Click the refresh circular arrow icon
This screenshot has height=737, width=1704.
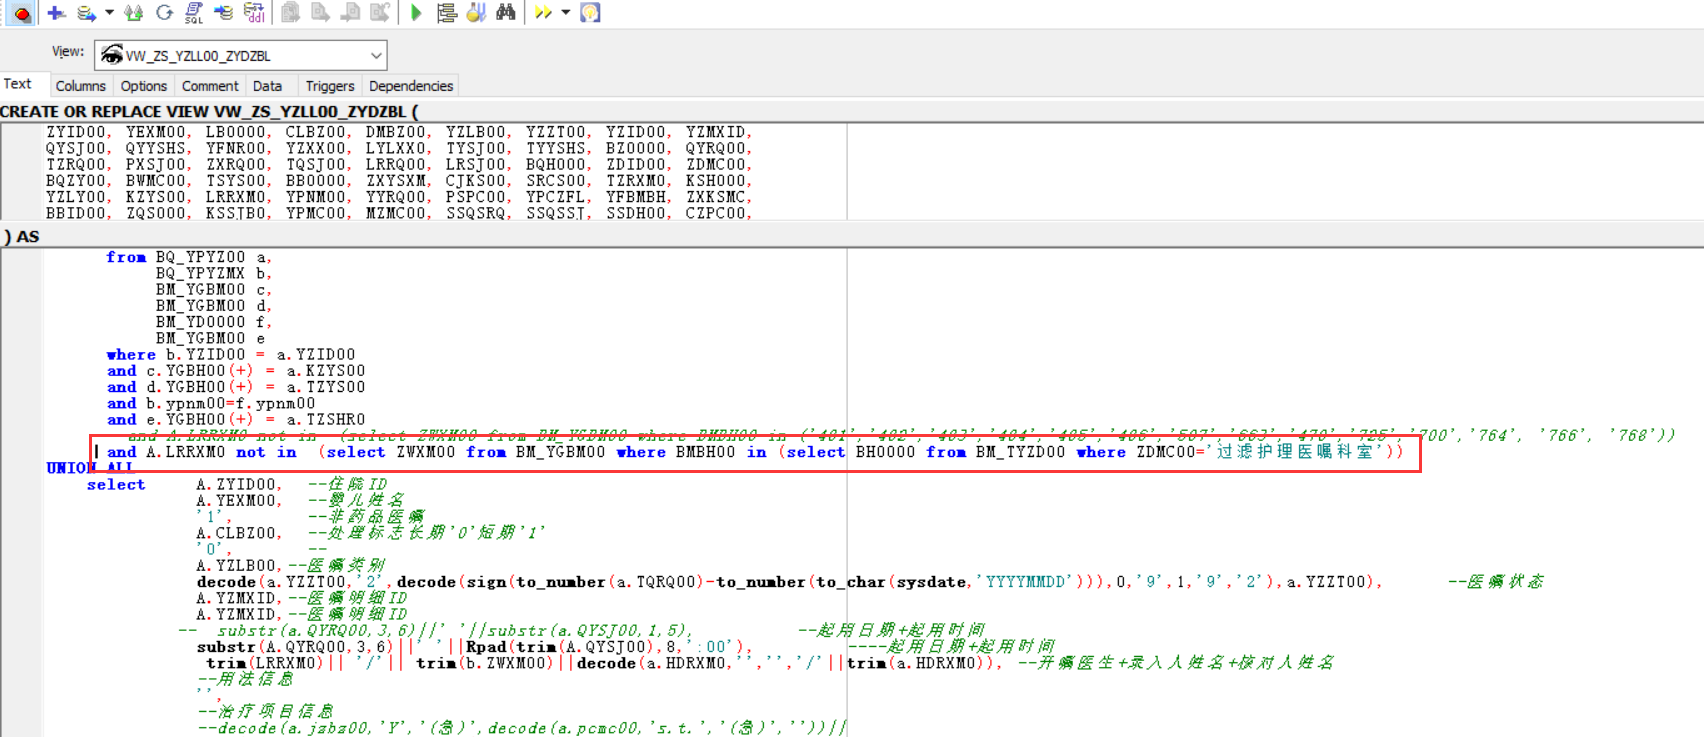(x=165, y=13)
